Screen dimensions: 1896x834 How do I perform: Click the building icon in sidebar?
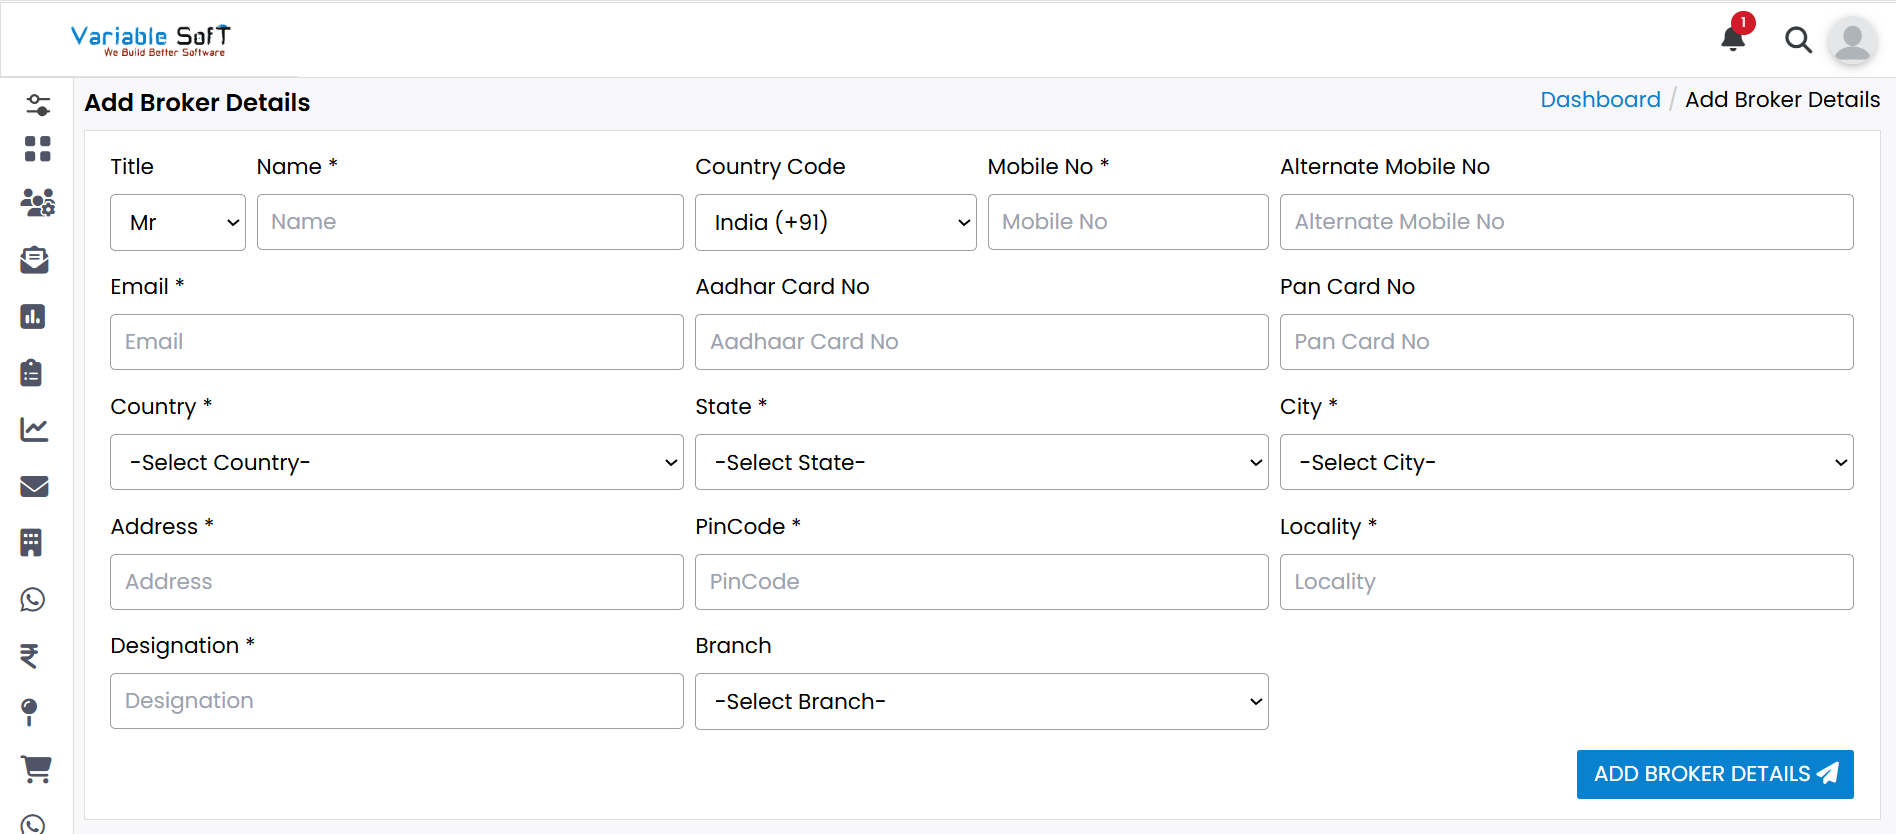[32, 543]
